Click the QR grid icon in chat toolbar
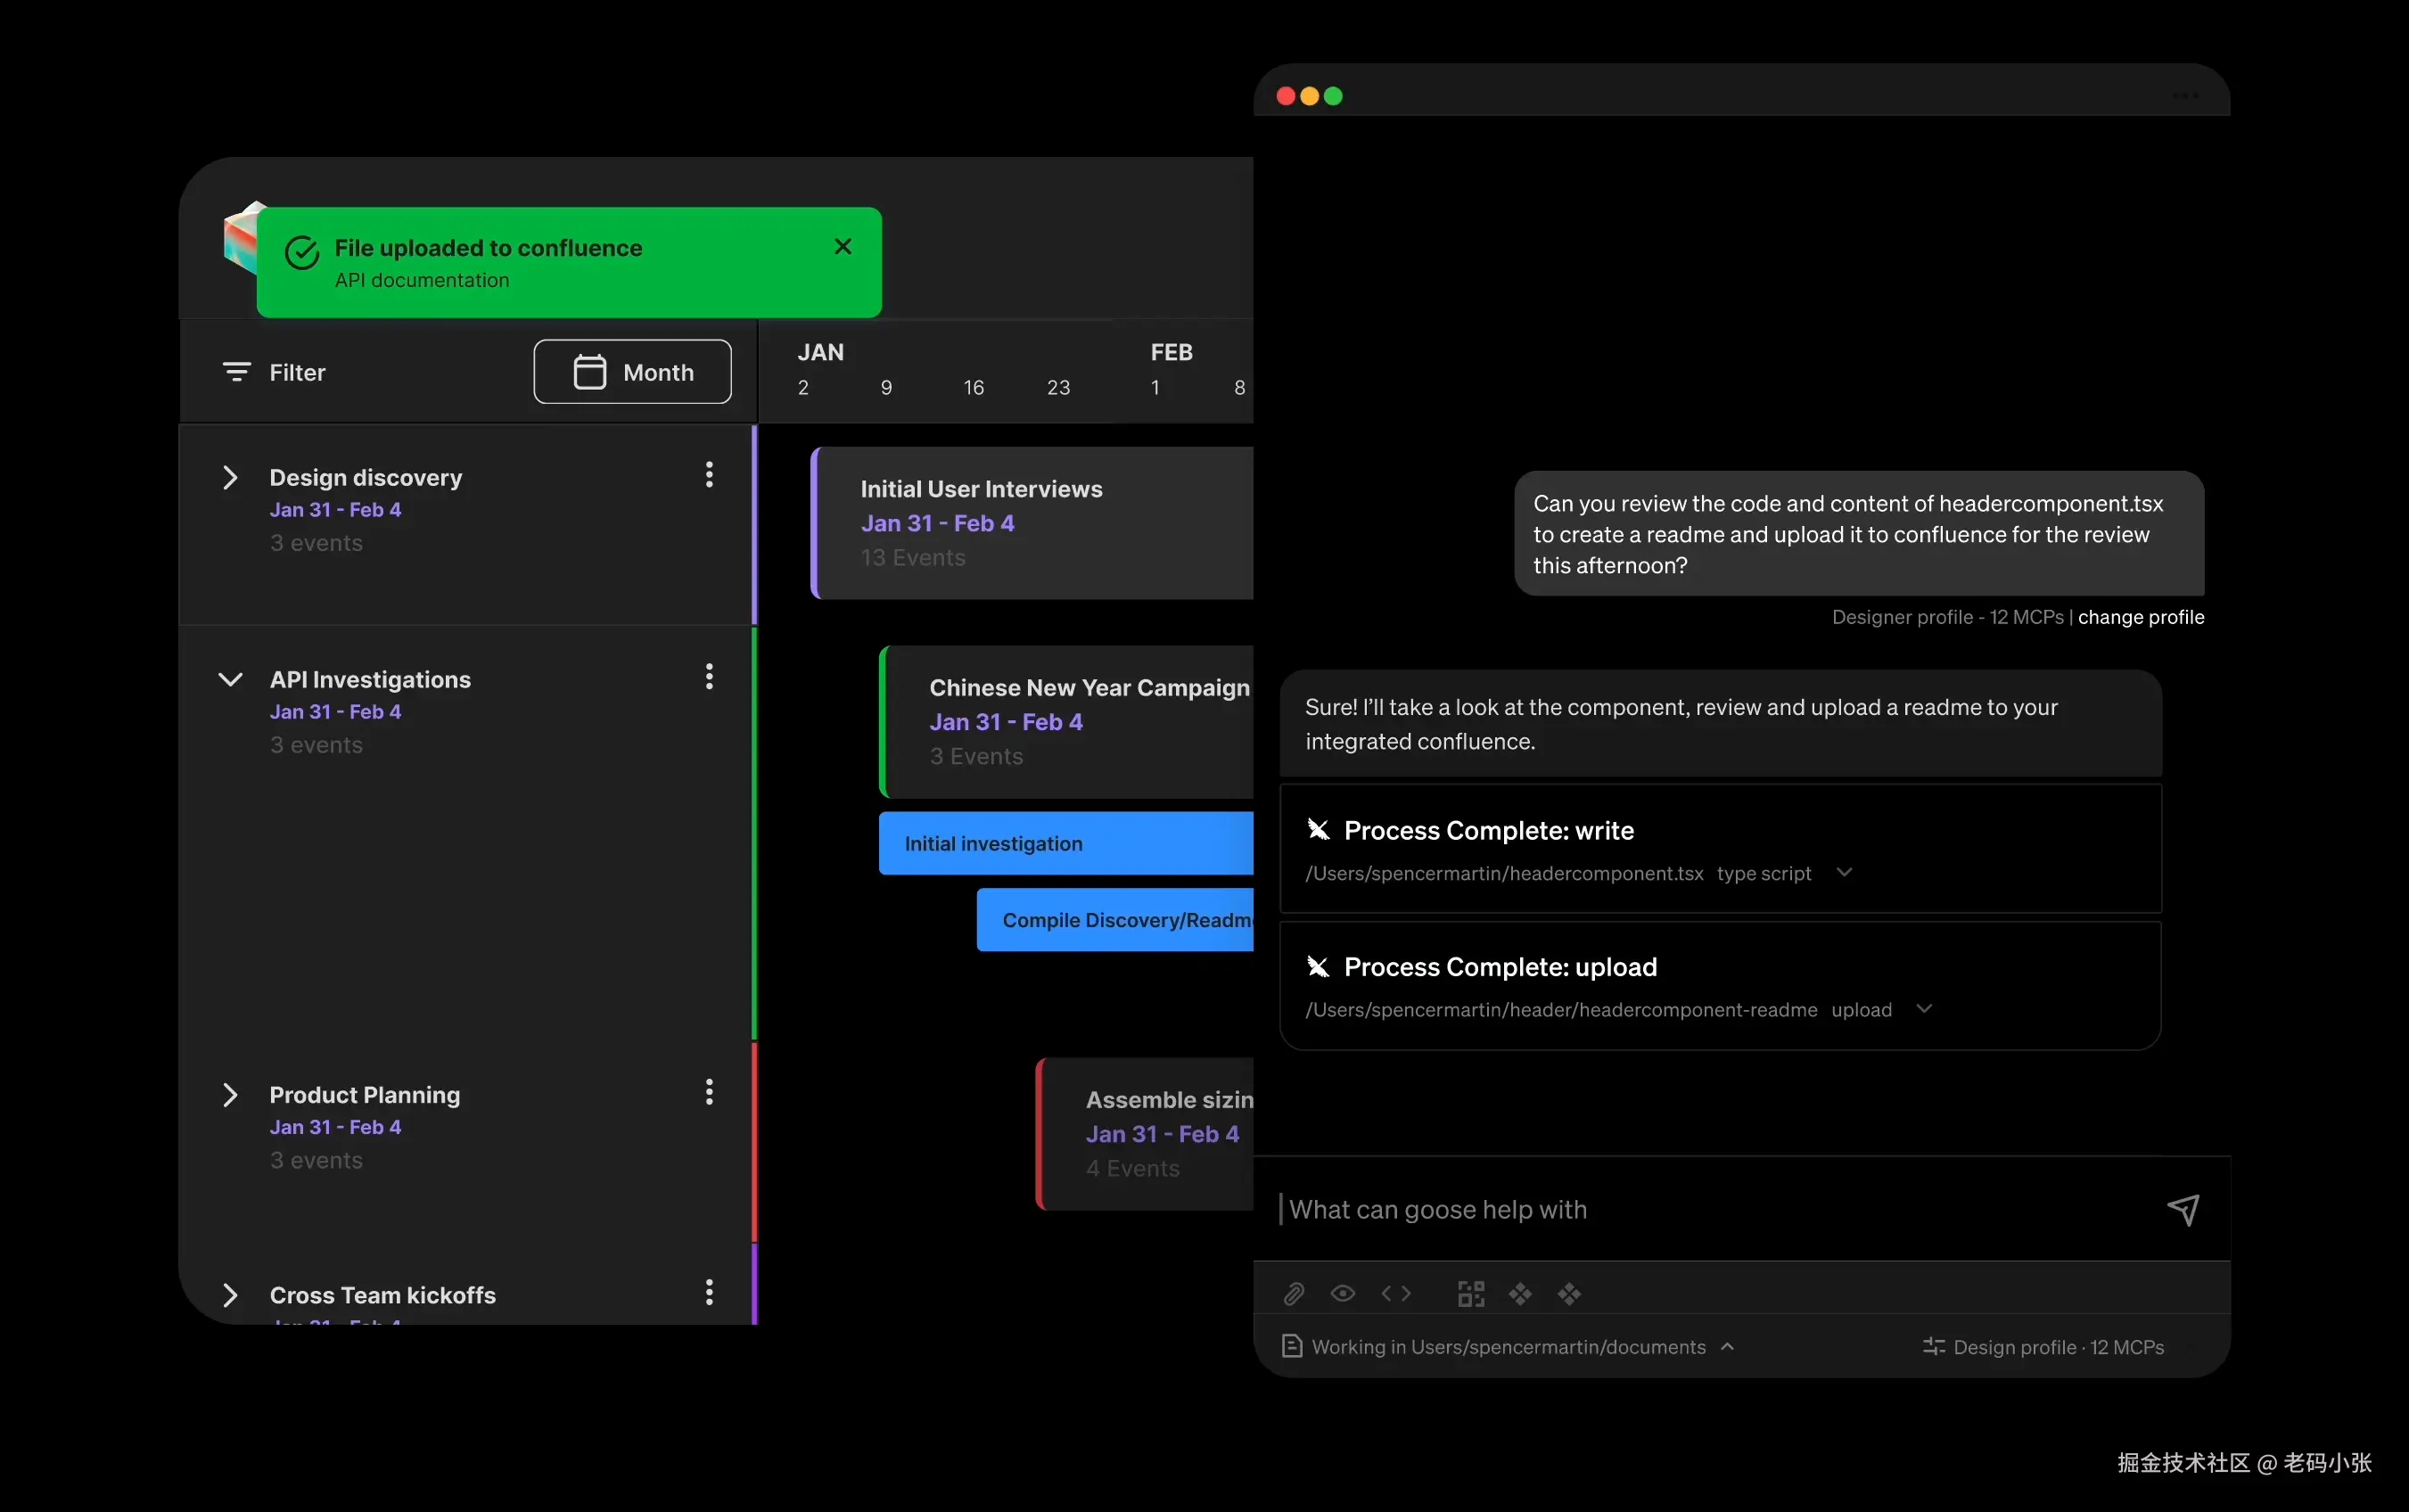Screen dimensions: 2409x1512 click(x=1470, y=1294)
